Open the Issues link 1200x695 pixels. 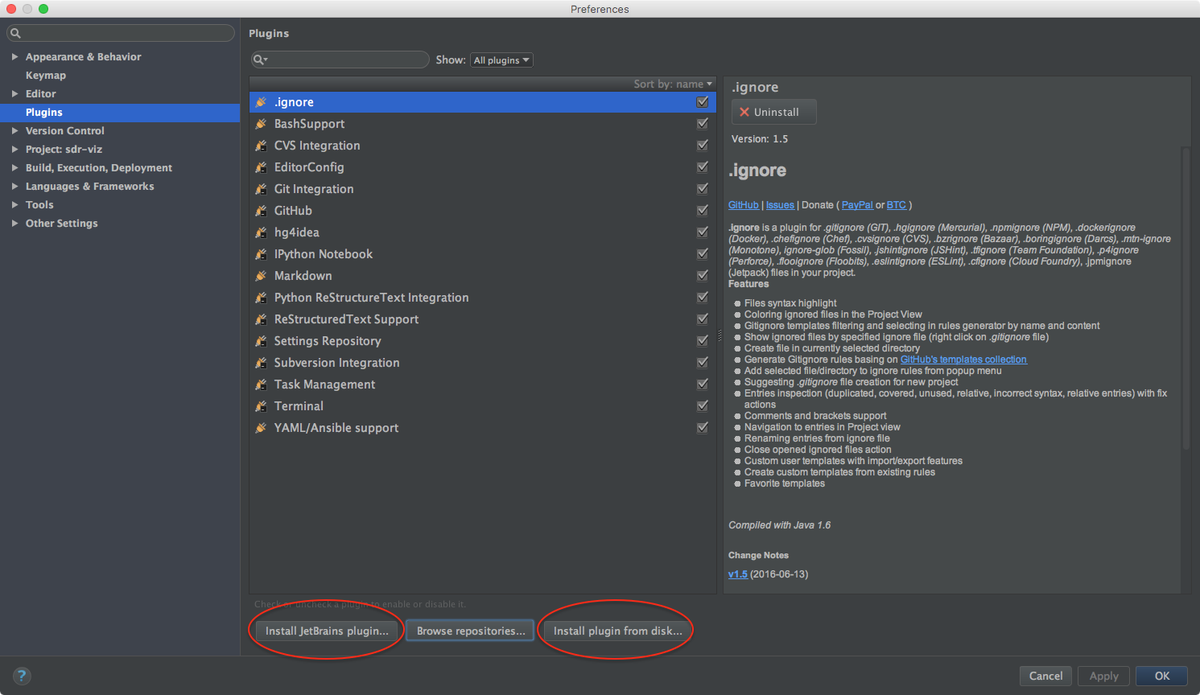tap(780, 205)
